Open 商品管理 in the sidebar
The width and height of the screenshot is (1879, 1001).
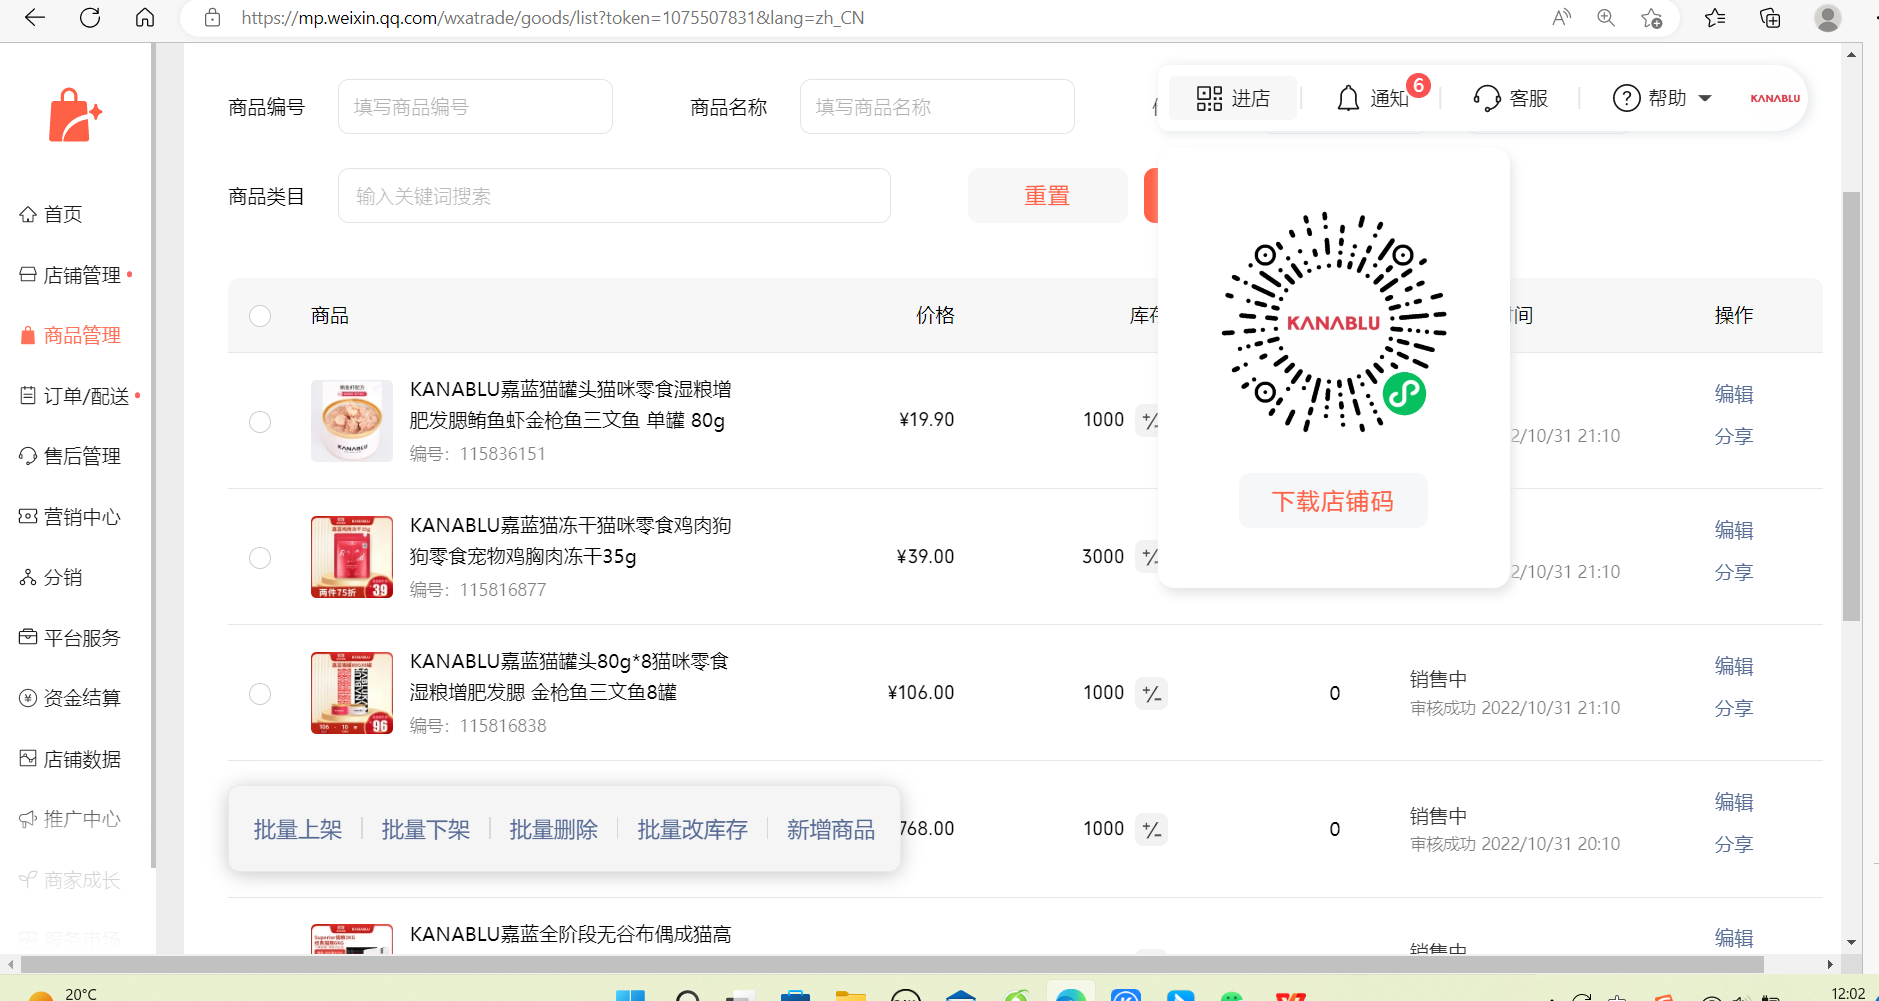click(70, 335)
